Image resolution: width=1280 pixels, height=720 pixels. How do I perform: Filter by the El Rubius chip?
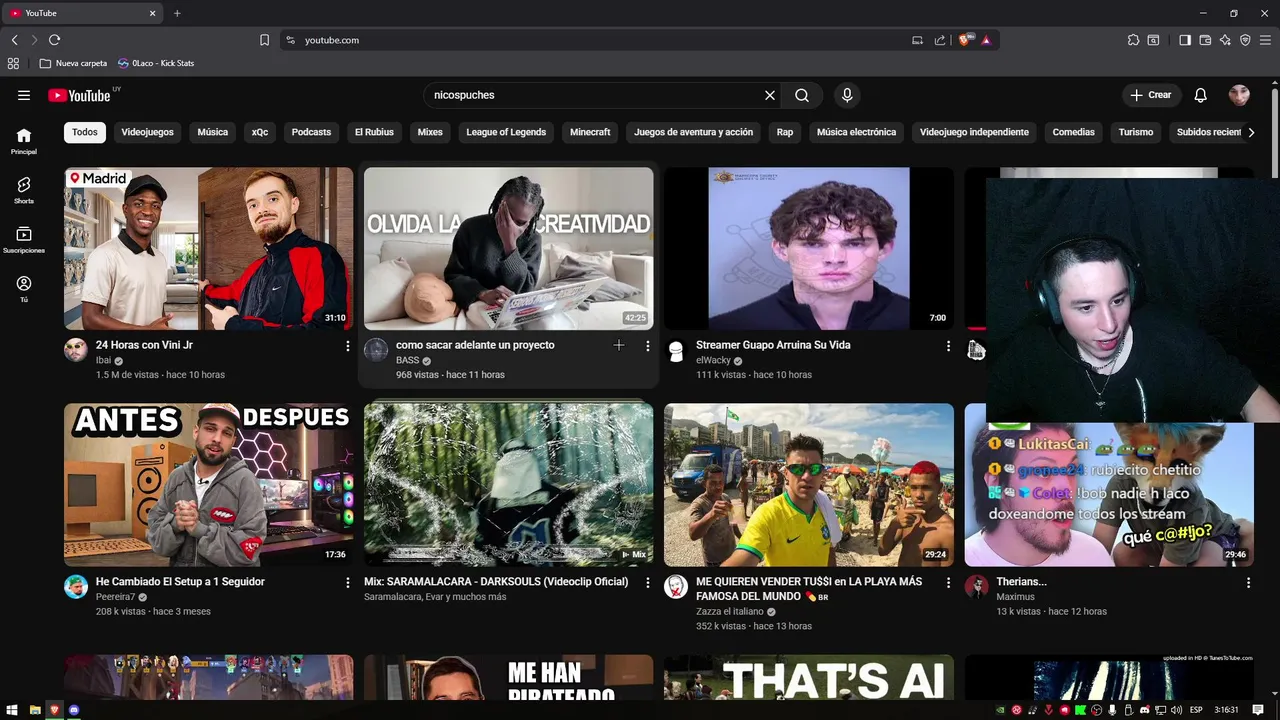point(374,132)
